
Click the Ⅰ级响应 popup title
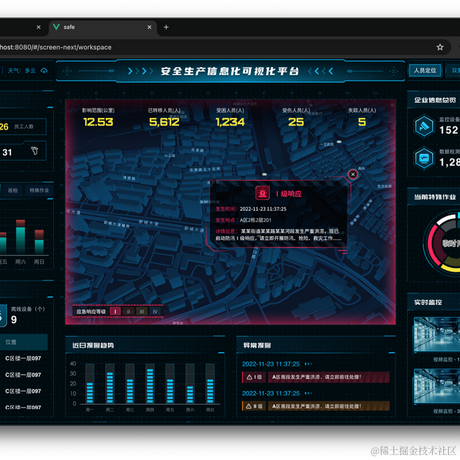pyautogui.click(x=289, y=194)
